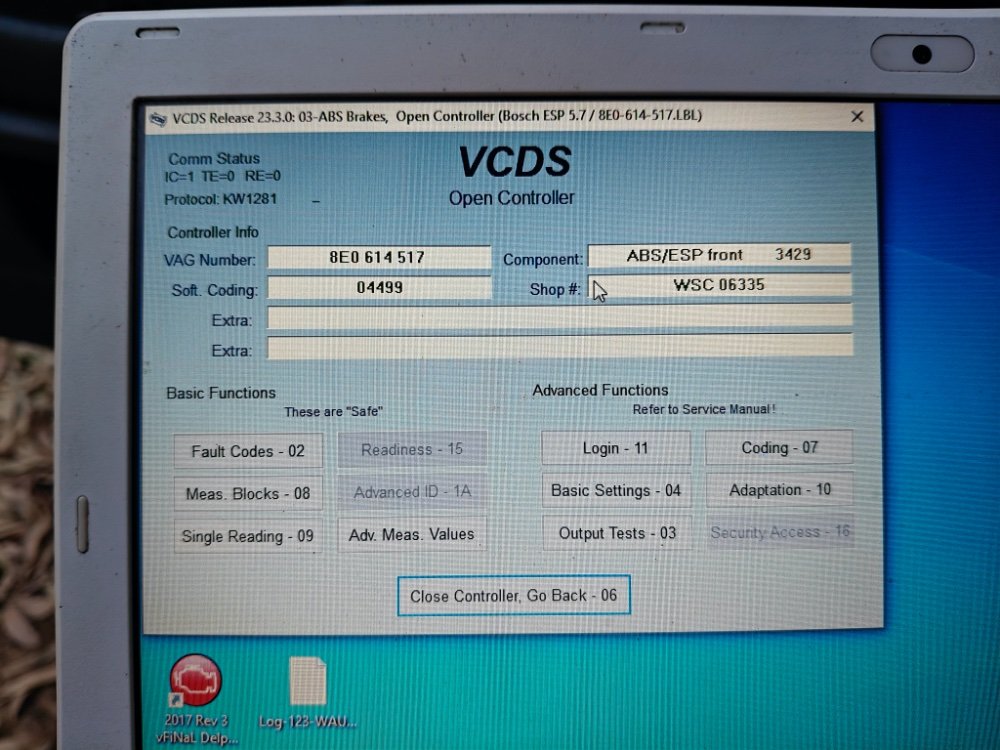Click the greyed-out Readiness - 15 button

tap(412, 450)
